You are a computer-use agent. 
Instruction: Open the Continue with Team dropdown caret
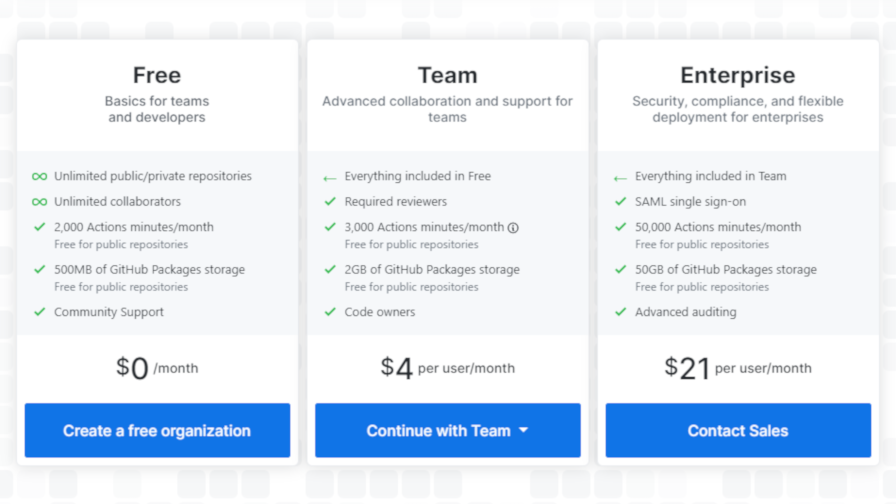(x=523, y=430)
